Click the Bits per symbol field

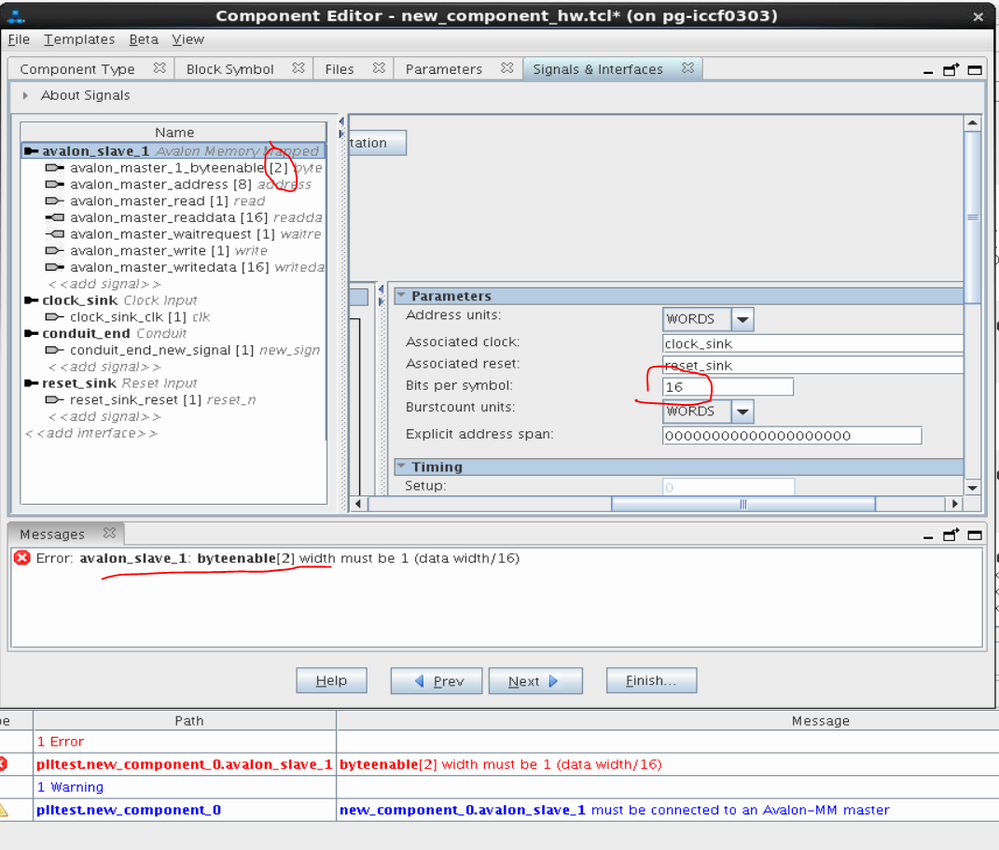pyautogui.click(x=727, y=387)
